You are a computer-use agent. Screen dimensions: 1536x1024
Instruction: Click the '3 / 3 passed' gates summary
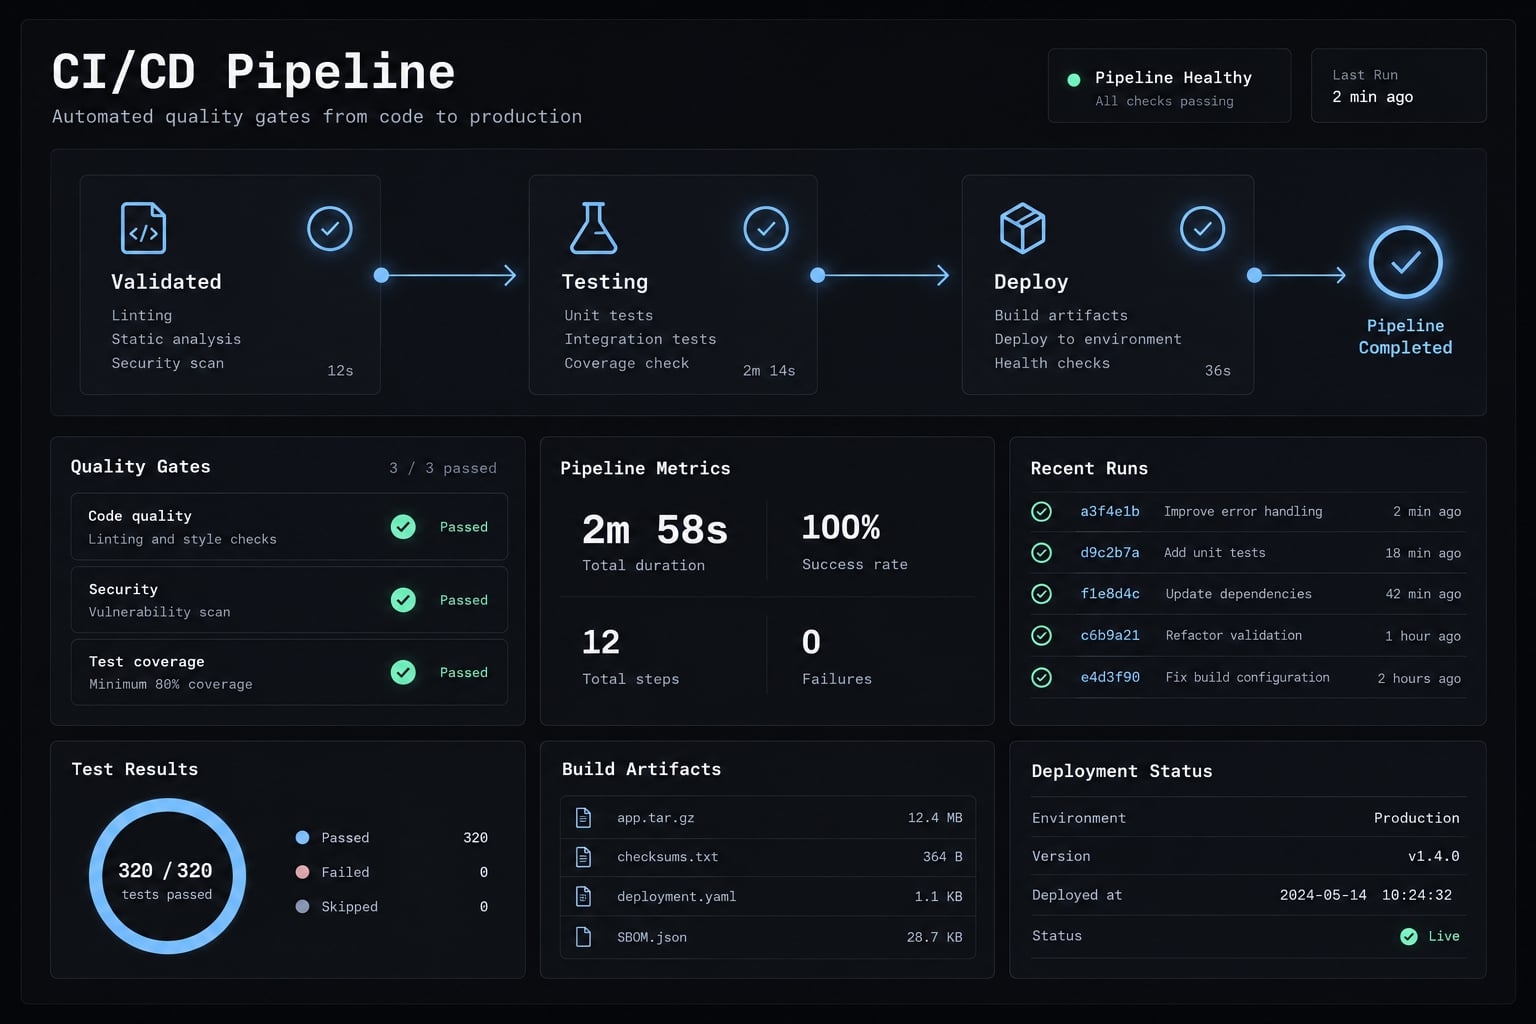[x=443, y=468]
